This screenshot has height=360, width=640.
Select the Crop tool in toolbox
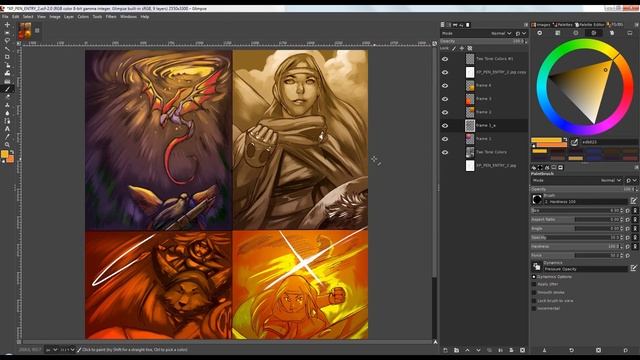pos(7,57)
